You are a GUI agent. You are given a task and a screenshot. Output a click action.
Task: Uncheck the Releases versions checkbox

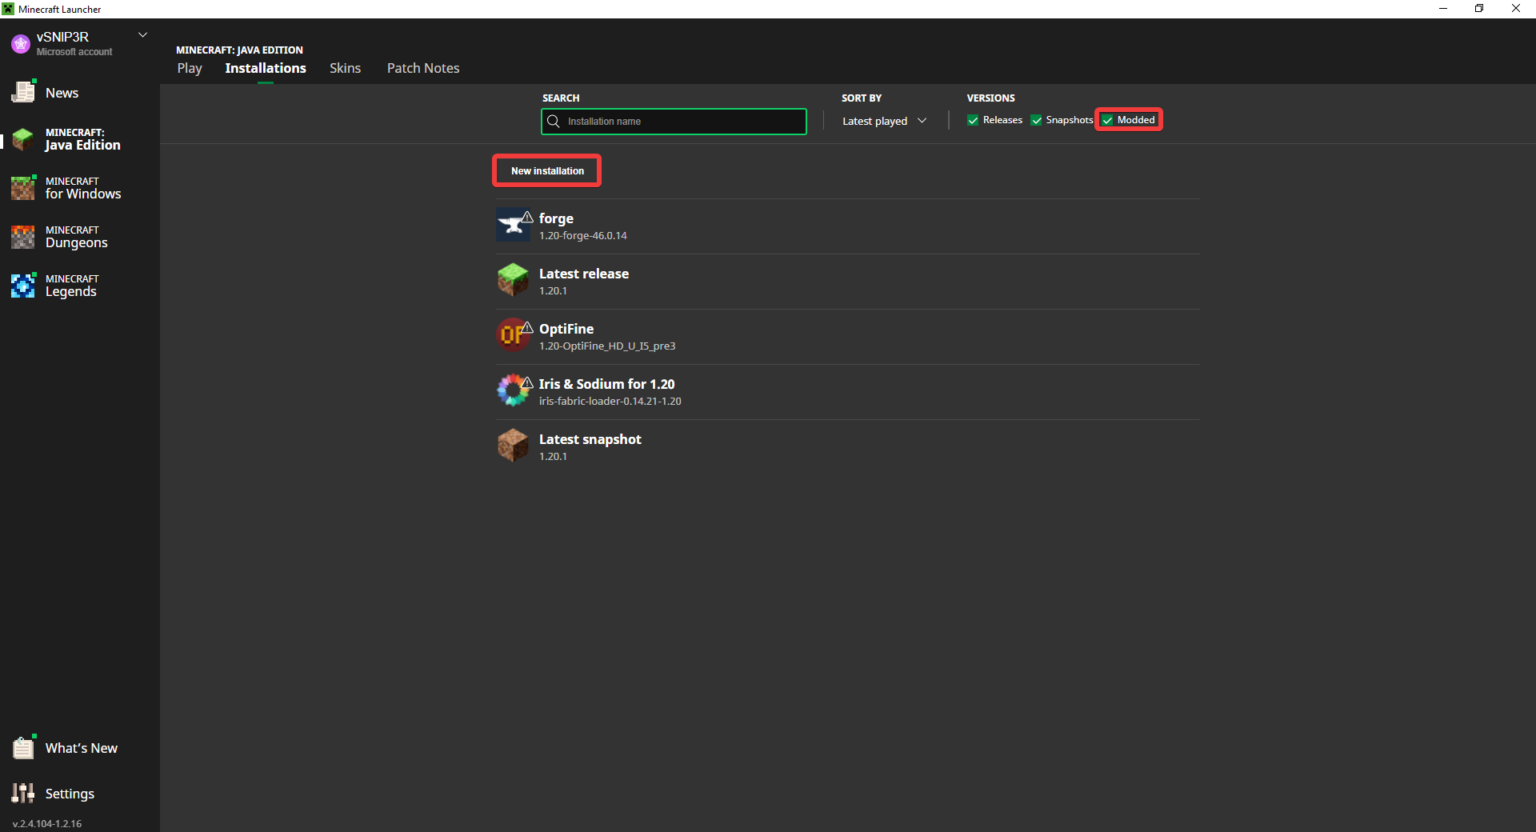973,120
